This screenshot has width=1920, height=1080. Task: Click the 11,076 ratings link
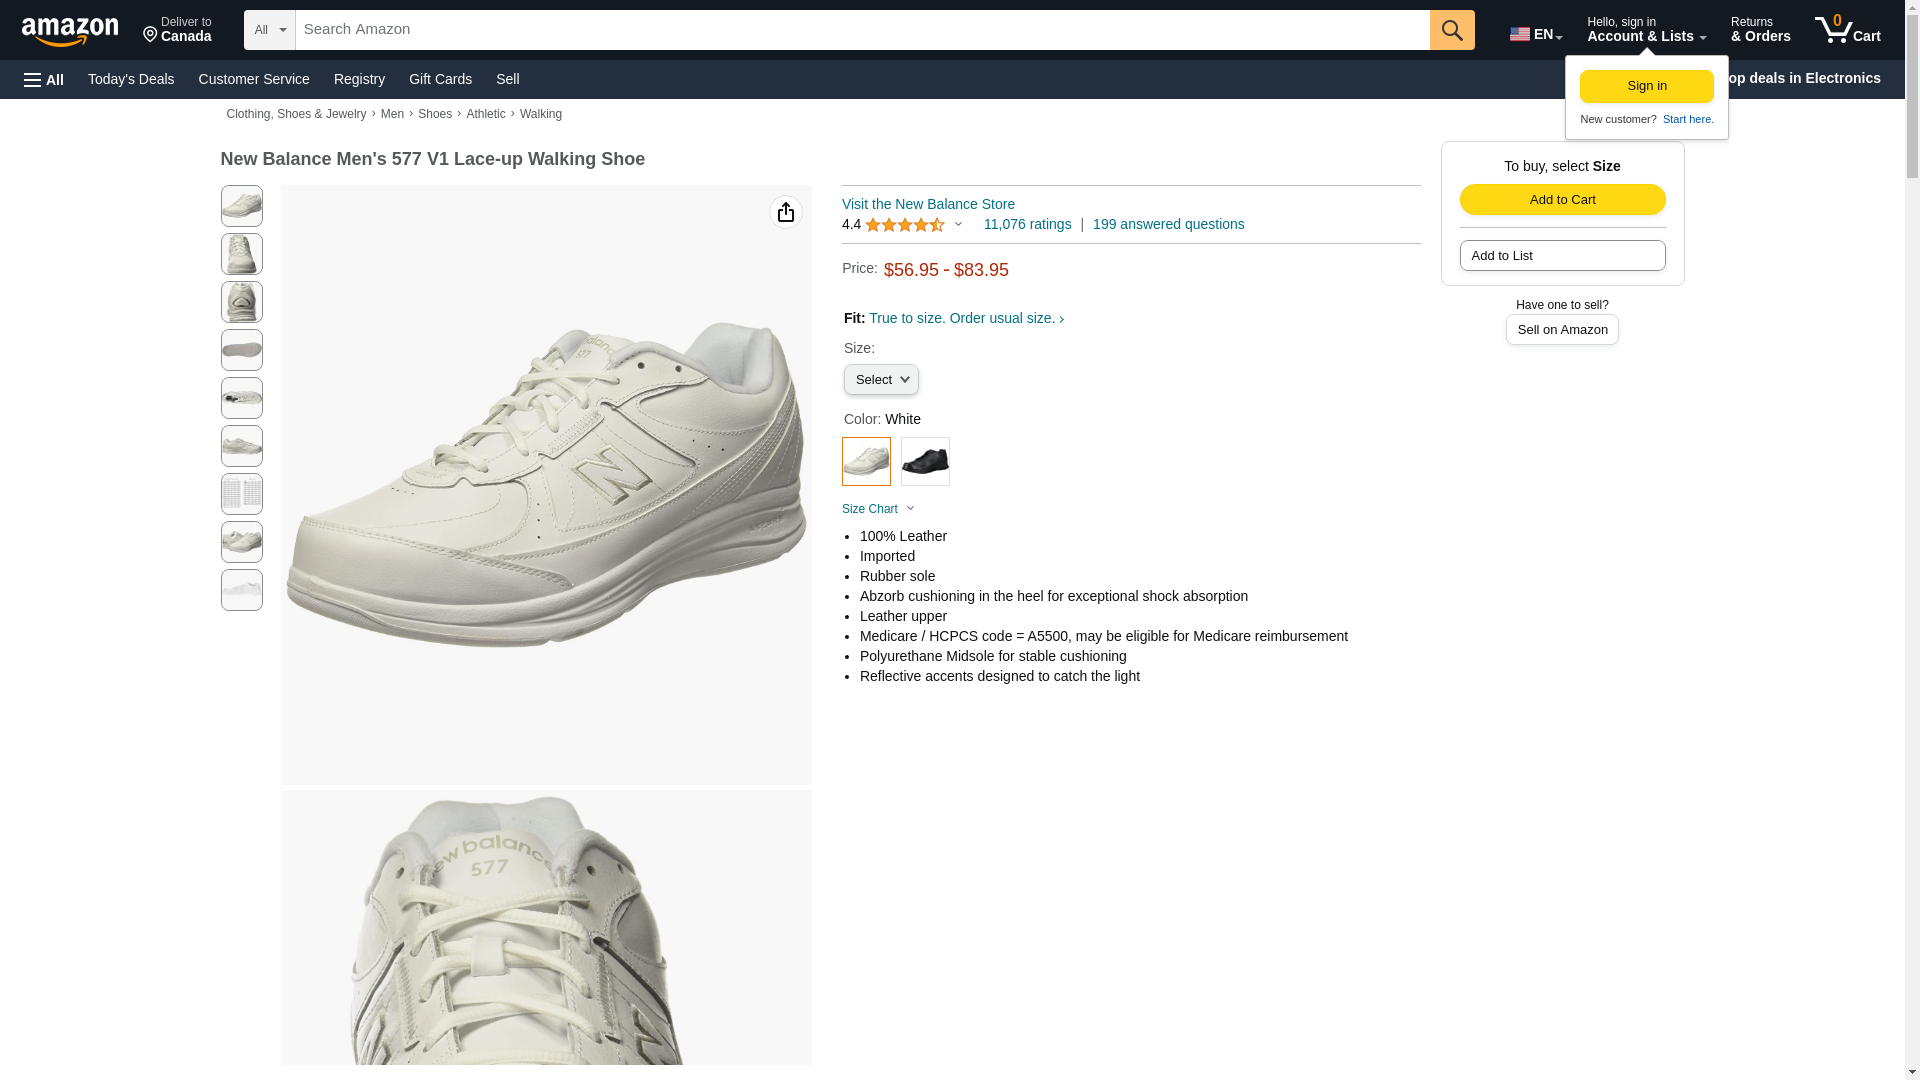(x=1027, y=224)
